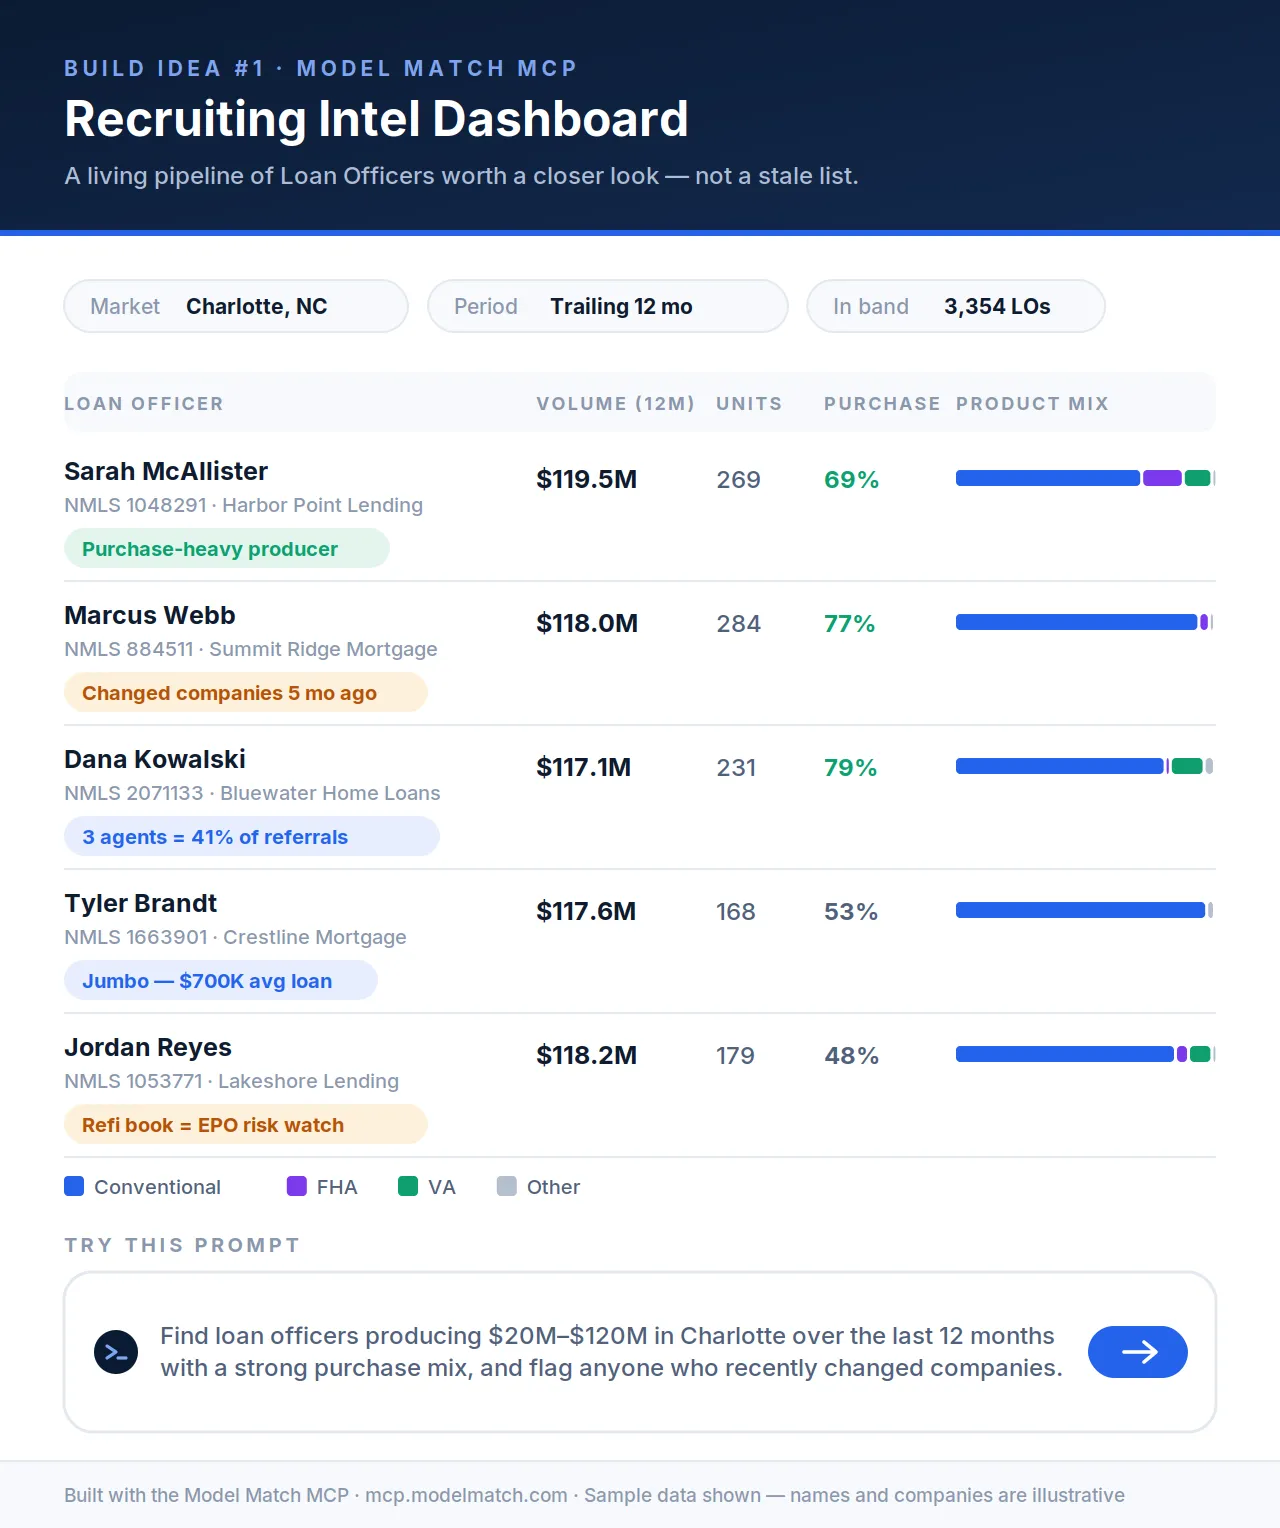The width and height of the screenshot is (1280, 1528).
Task: Click the $117.1M volume value
Action: click(x=584, y=767)
